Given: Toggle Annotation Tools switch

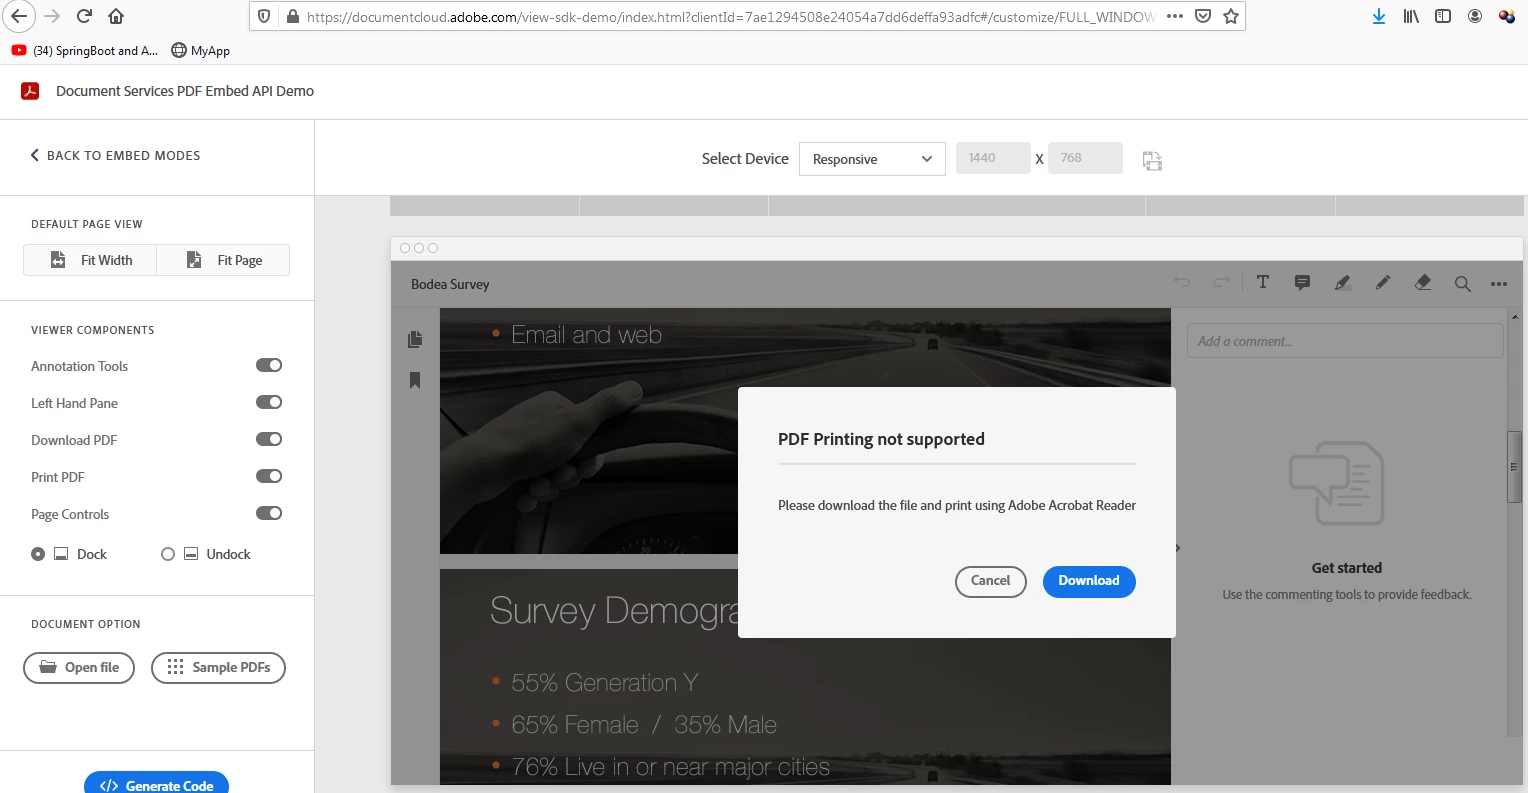Looking at the screenshot, I should click(269, 365).
